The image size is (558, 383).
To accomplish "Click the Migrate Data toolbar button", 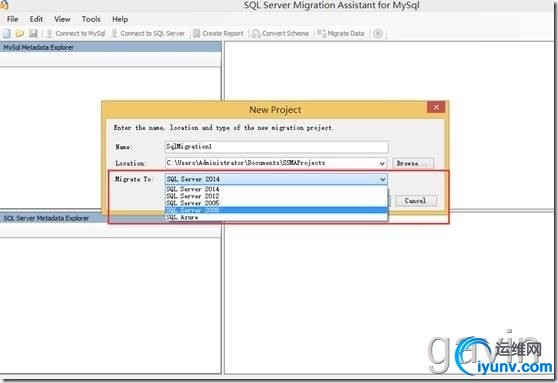I will pos(341,33).
